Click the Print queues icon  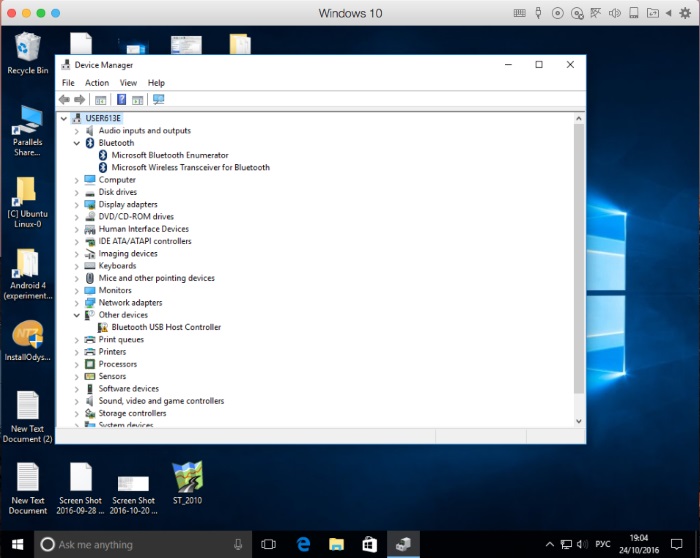click(x=90, y=339)
